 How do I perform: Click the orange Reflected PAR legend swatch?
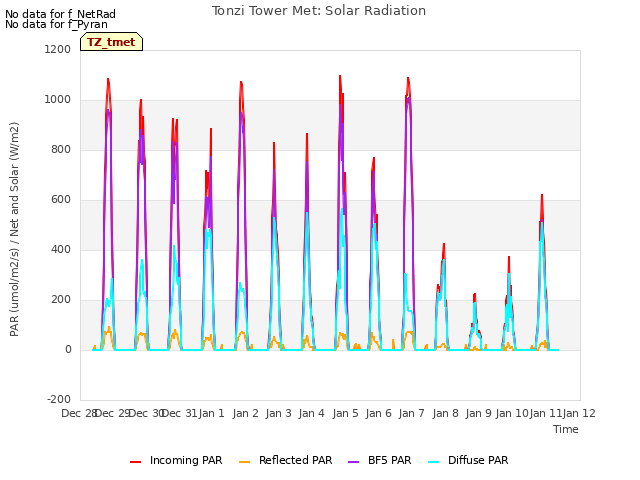(x=244, y=462)
